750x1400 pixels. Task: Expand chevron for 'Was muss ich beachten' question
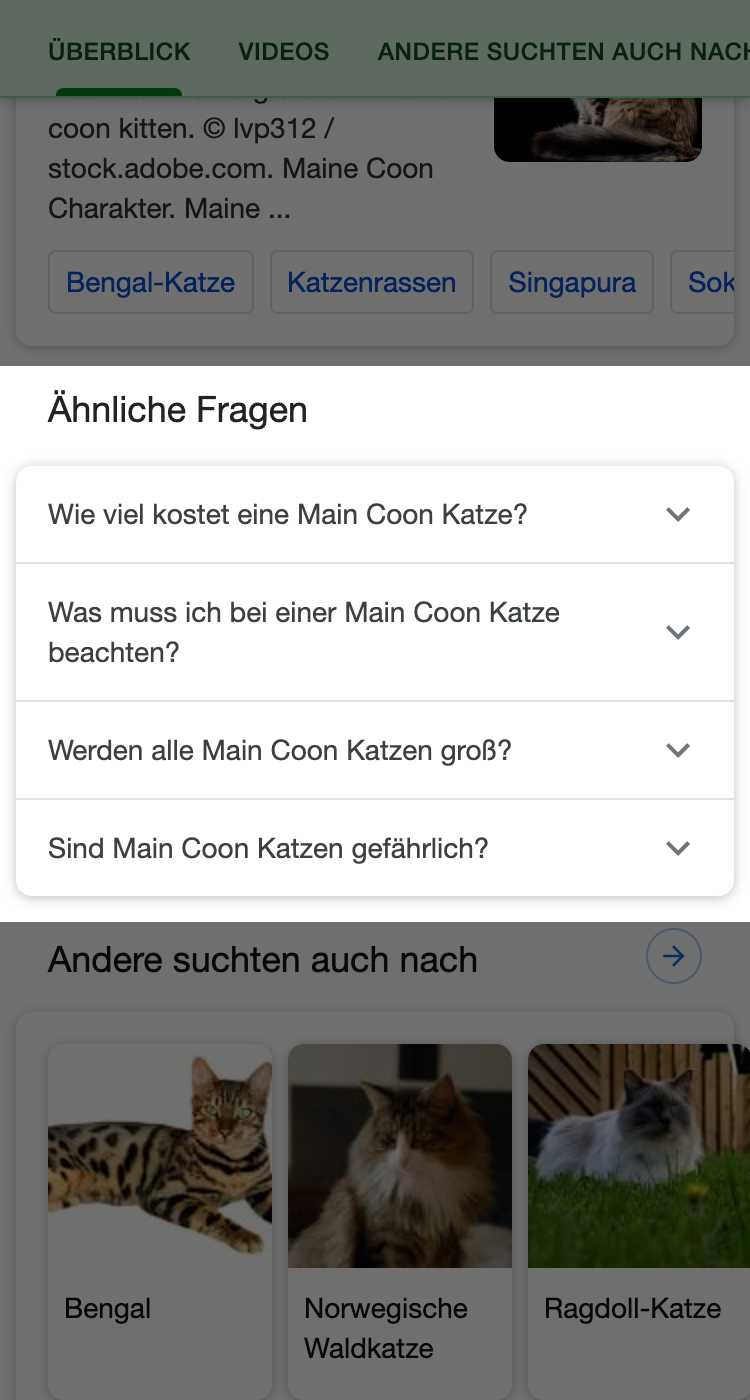click(678, 632)
